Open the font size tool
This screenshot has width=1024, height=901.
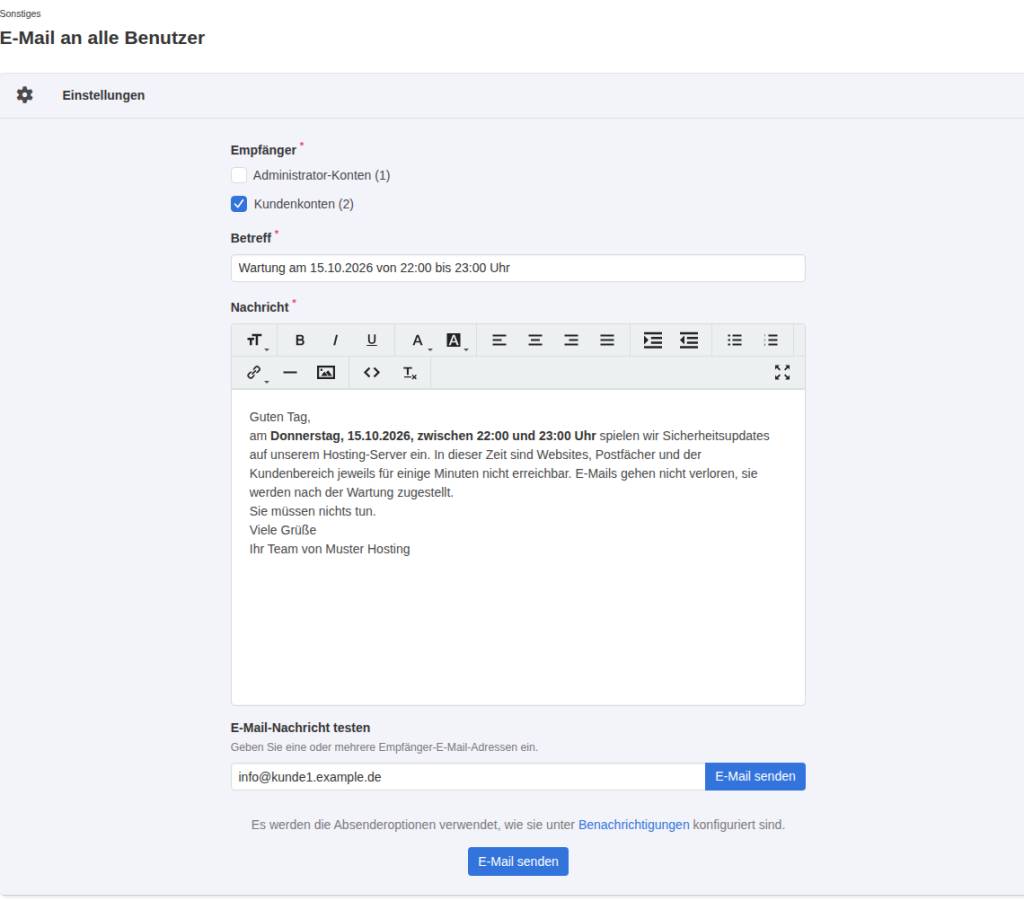(x=255, y=340)
